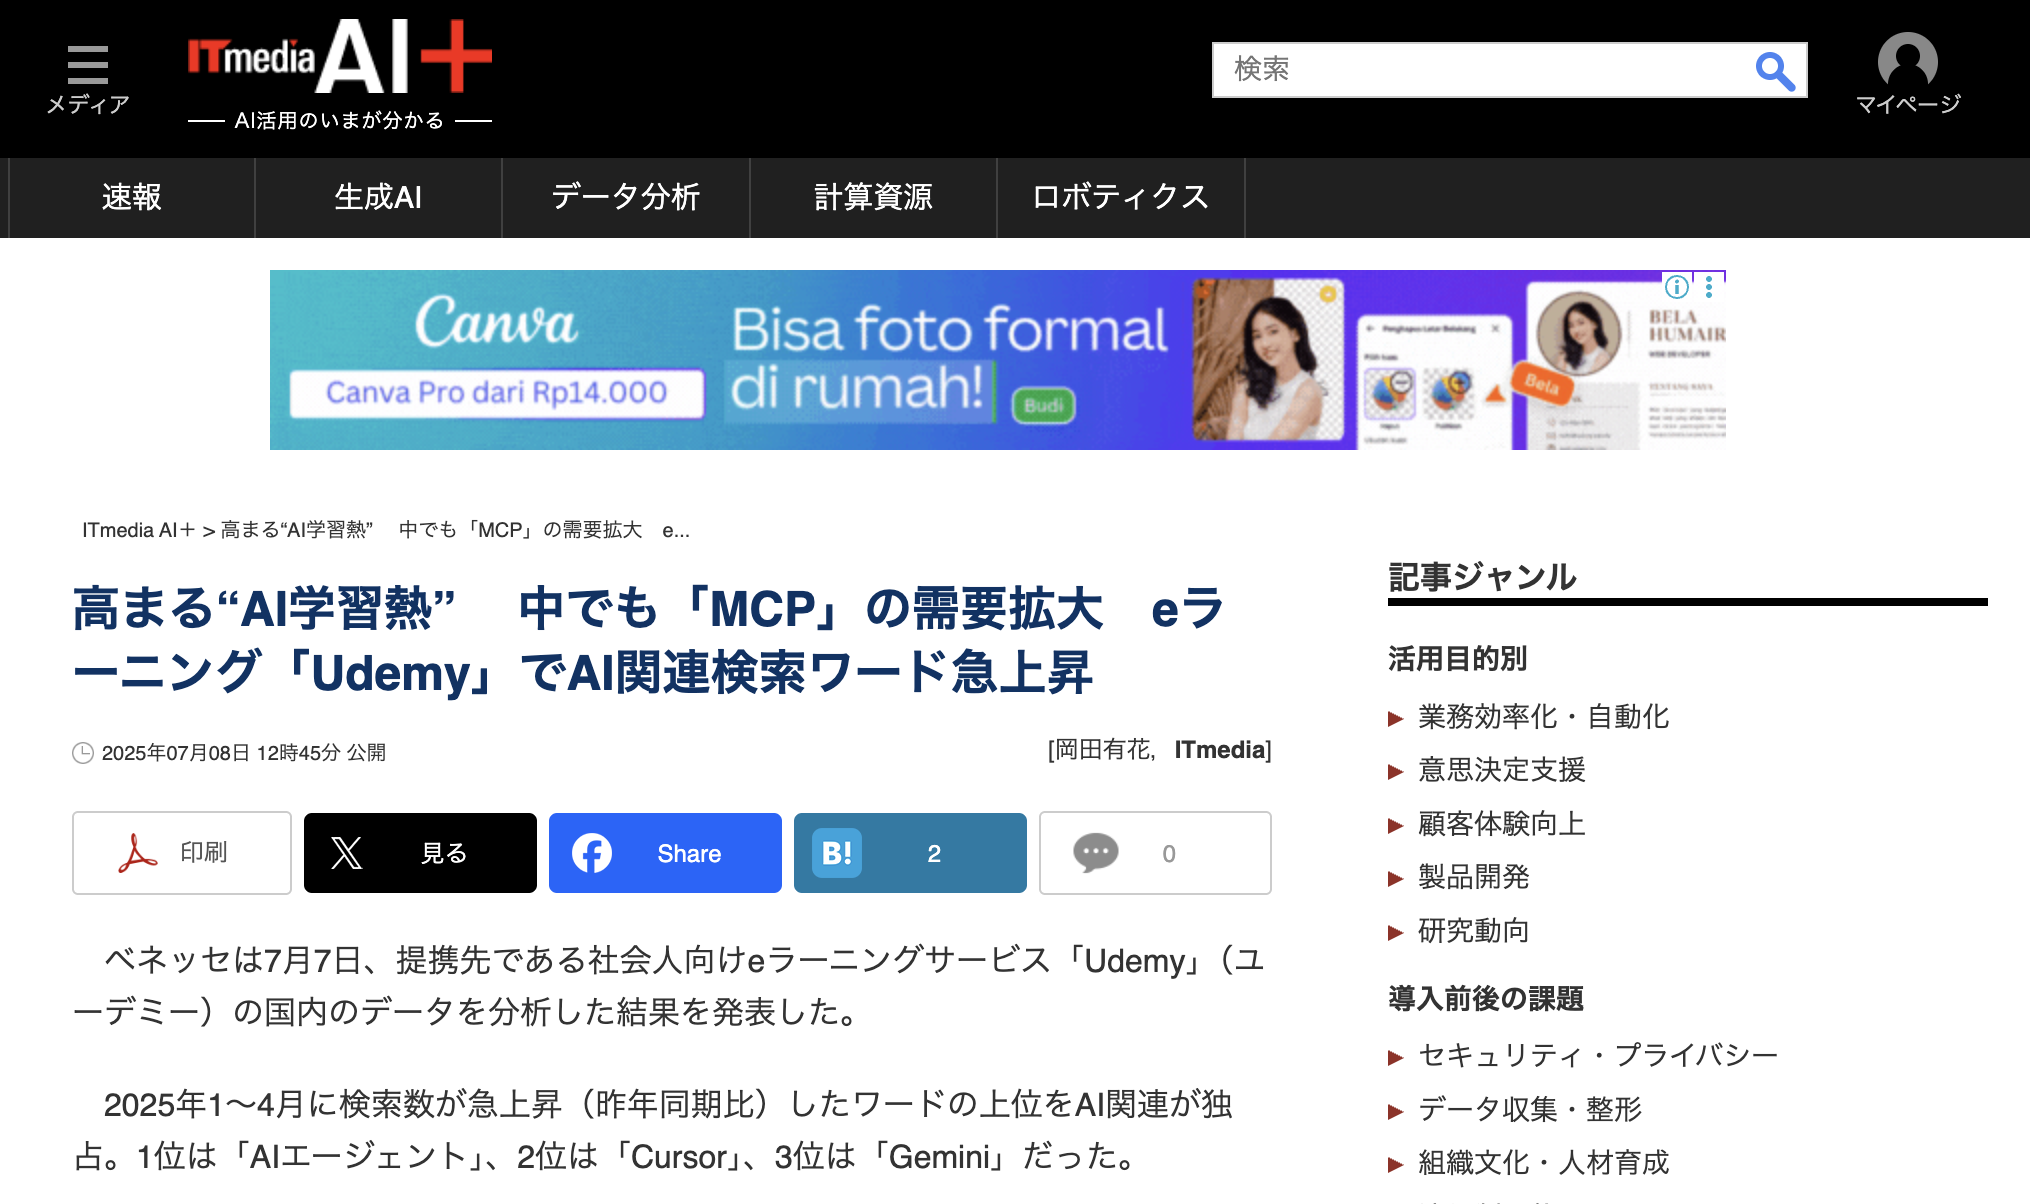The height and width of the screenshot is (1204, 2030).
Task: Click the 岡田有花 author name
Action: [1102, 750]
